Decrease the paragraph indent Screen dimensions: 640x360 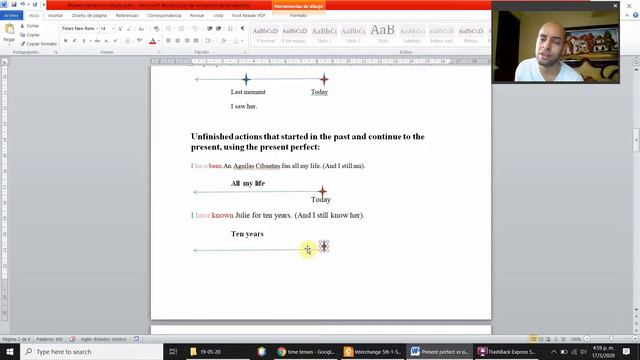coord(209,29)
